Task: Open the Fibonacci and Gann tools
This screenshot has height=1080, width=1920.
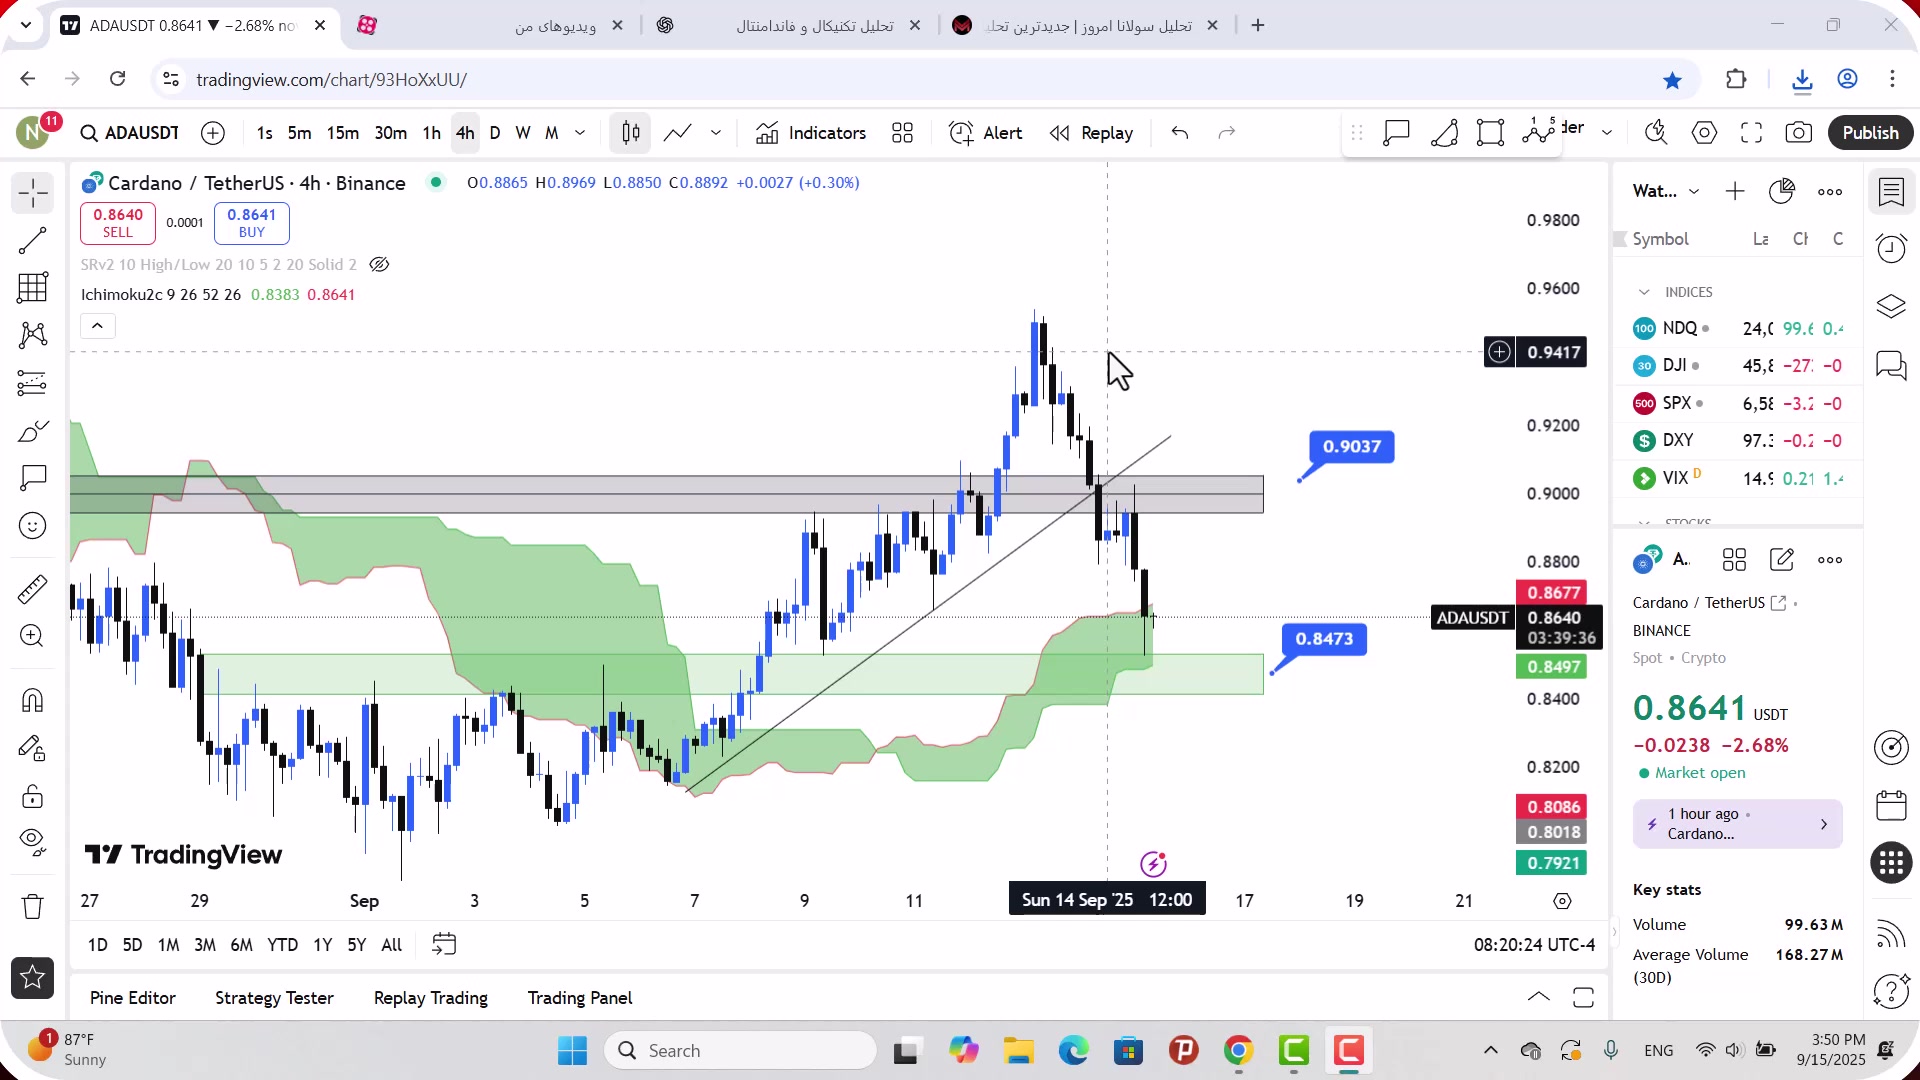Action: click(33, 288)
